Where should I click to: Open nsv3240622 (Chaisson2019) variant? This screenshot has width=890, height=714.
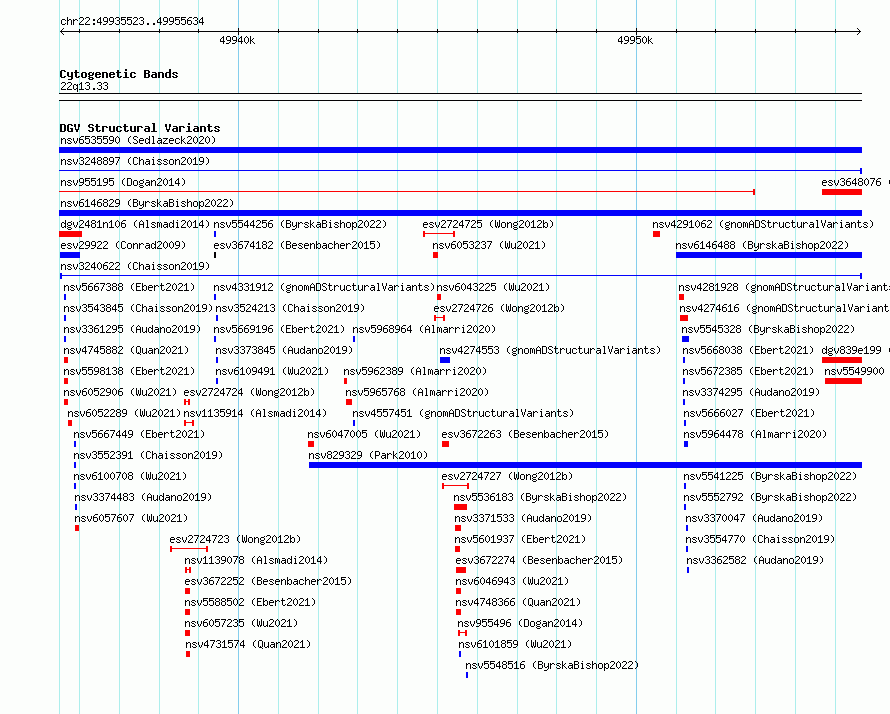tap(135, 266)
